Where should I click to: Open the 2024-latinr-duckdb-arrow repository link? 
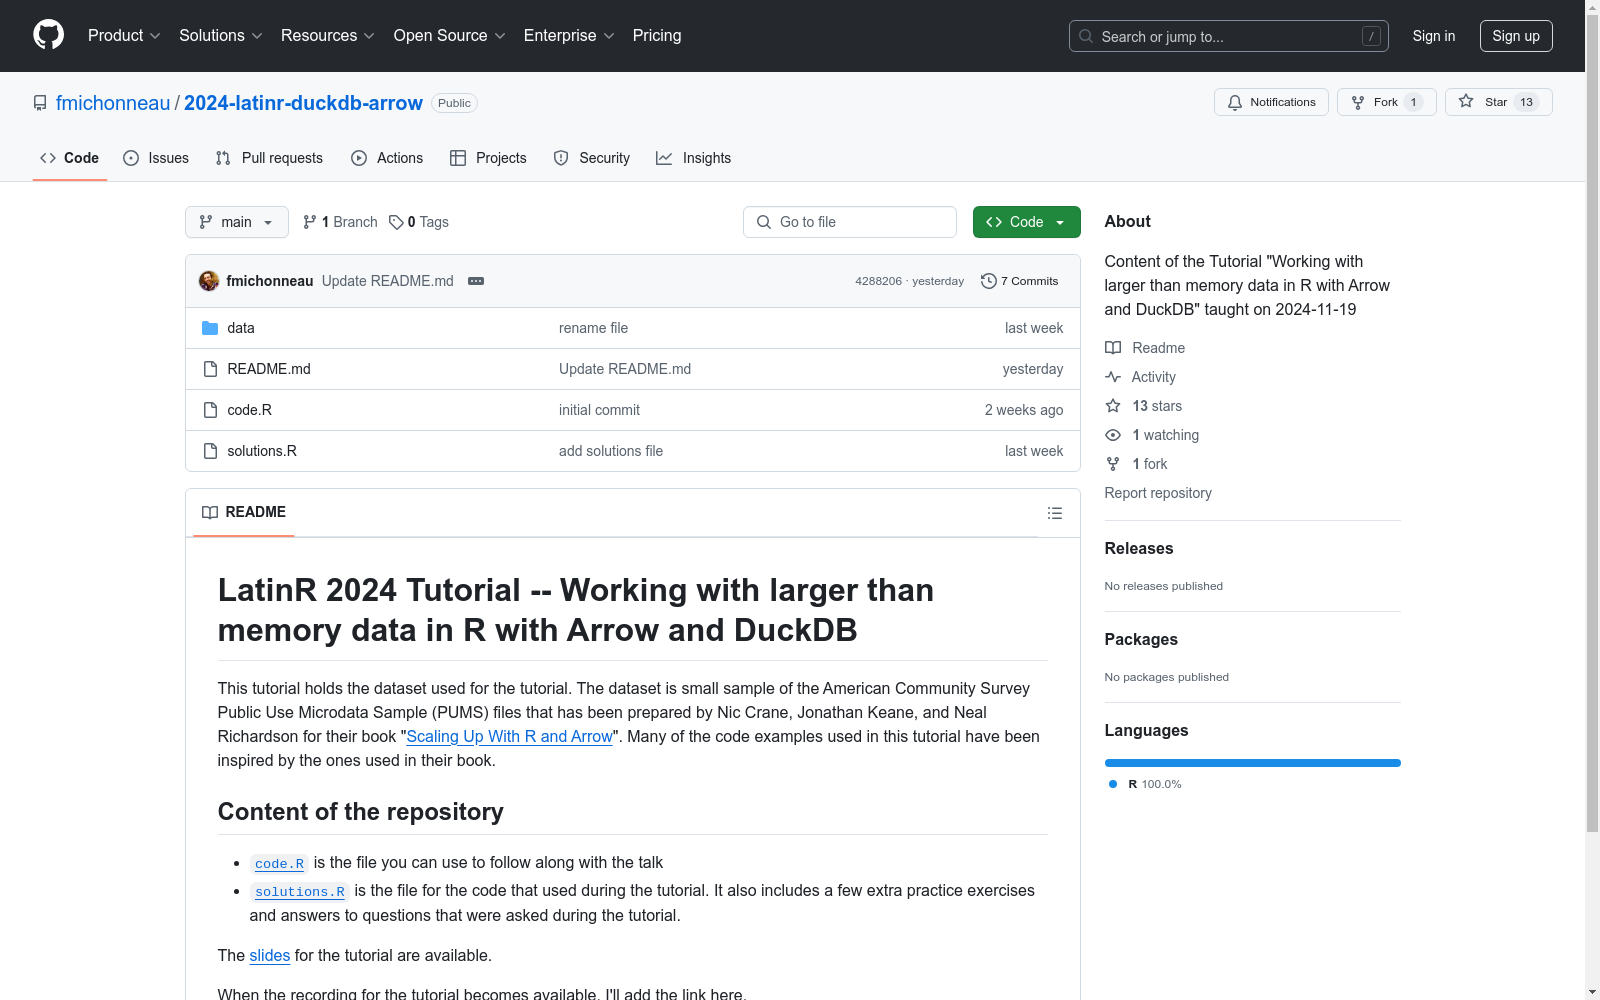[x=303, y=103]
